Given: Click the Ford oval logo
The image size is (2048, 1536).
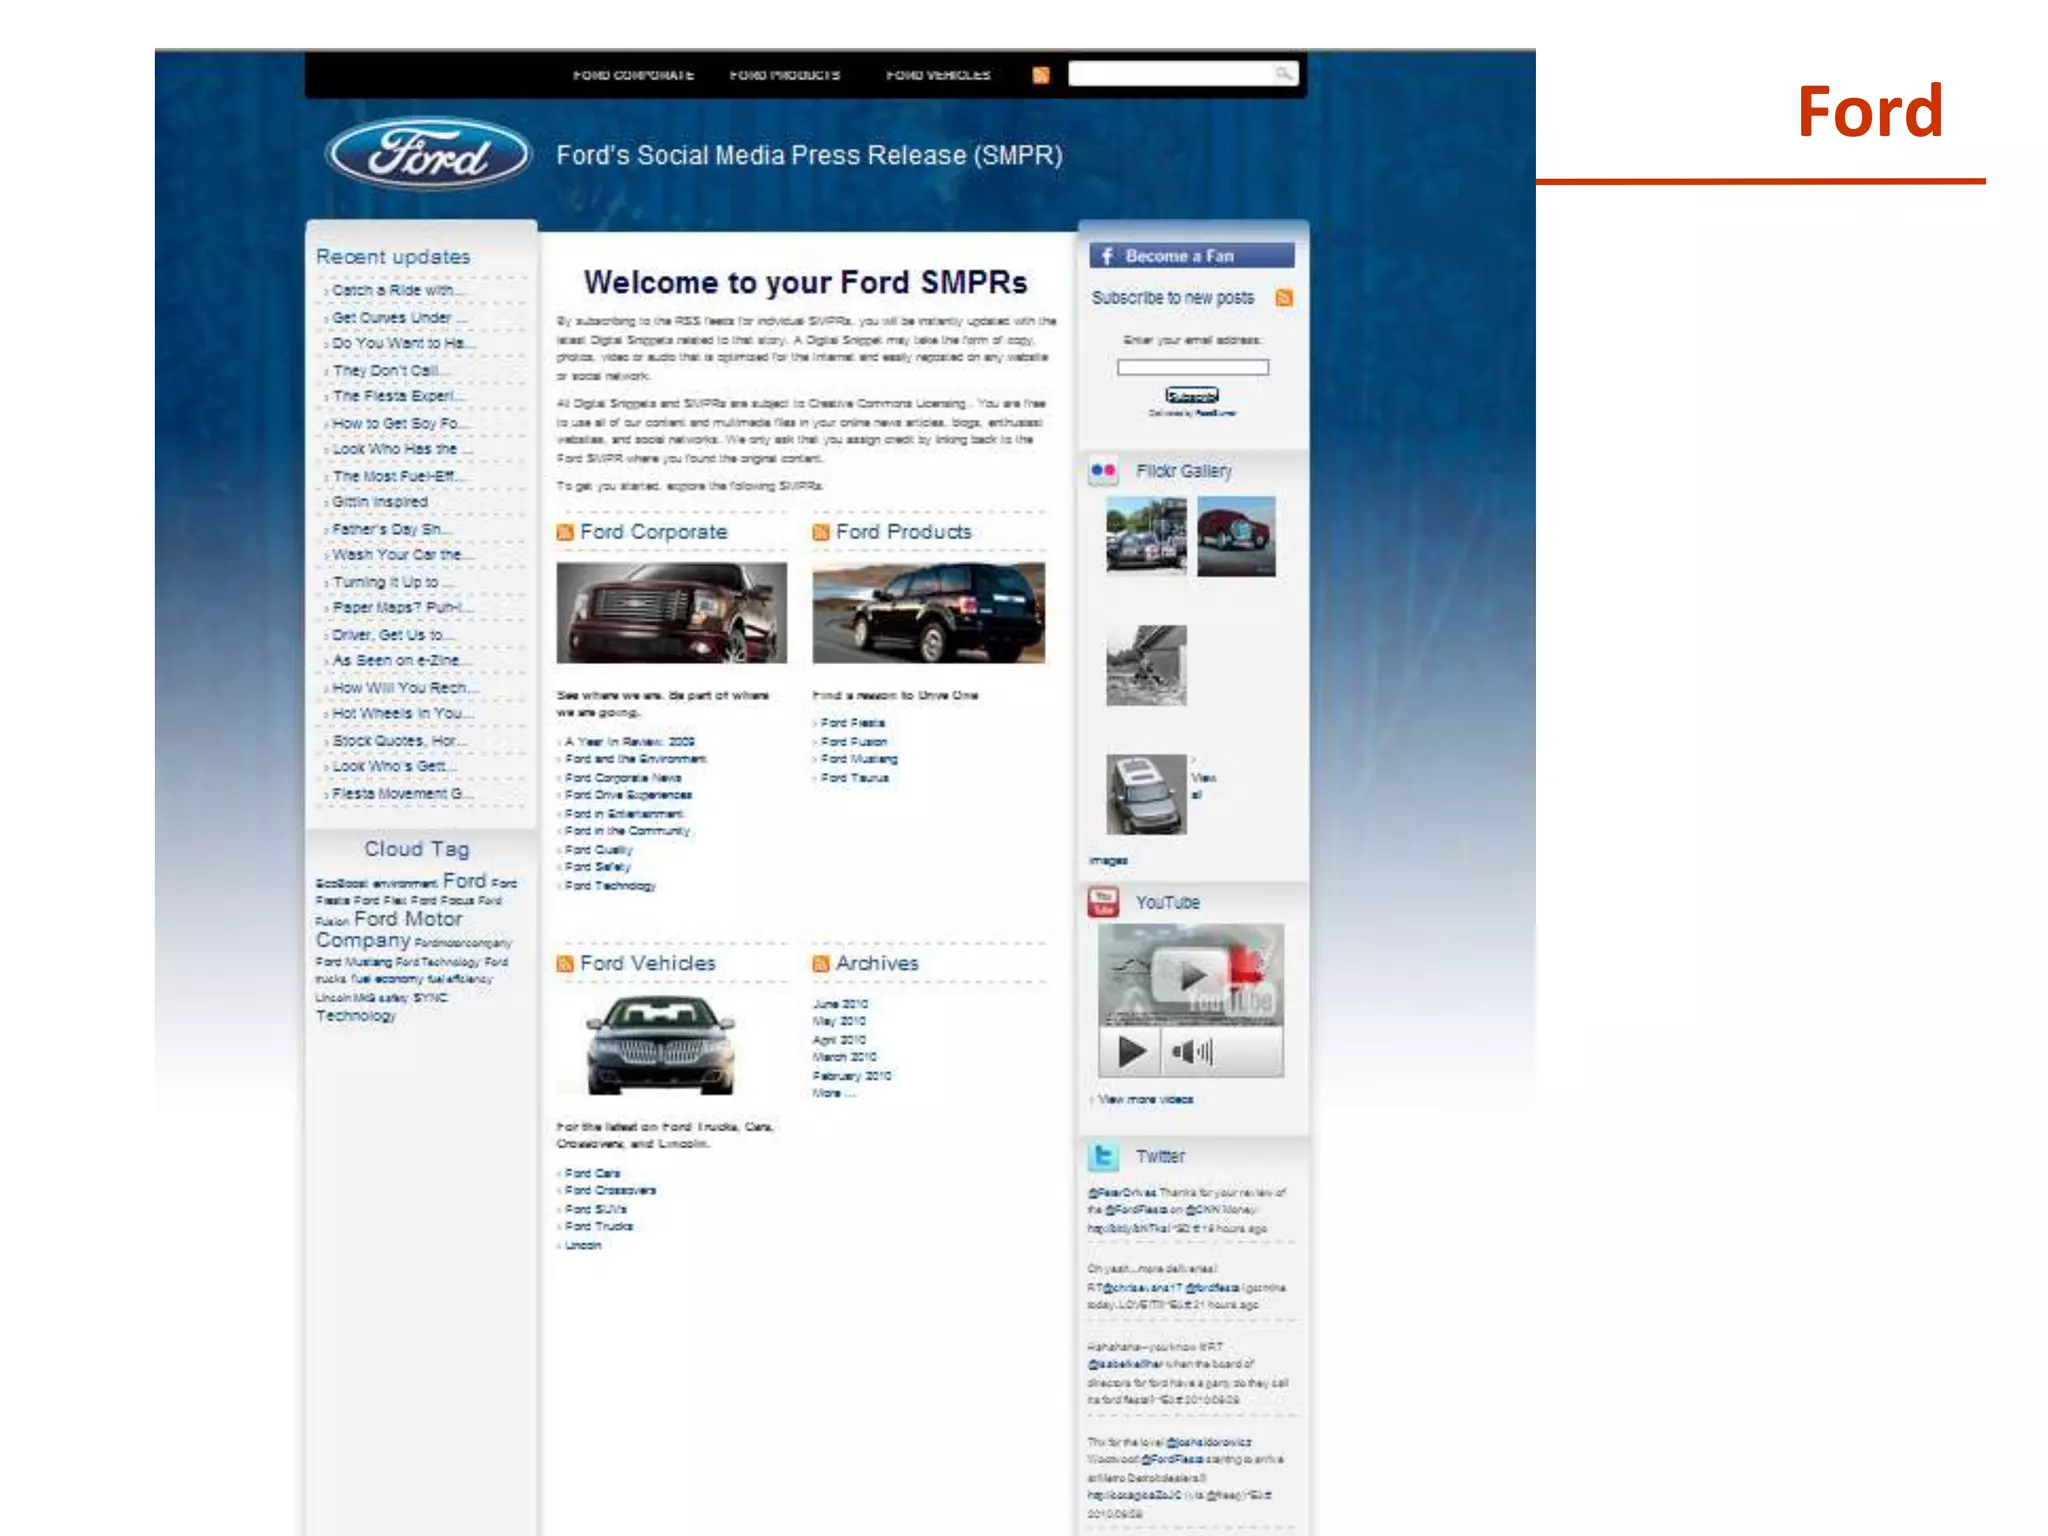Looking at the screenshot, I should [x=428, y=154].
